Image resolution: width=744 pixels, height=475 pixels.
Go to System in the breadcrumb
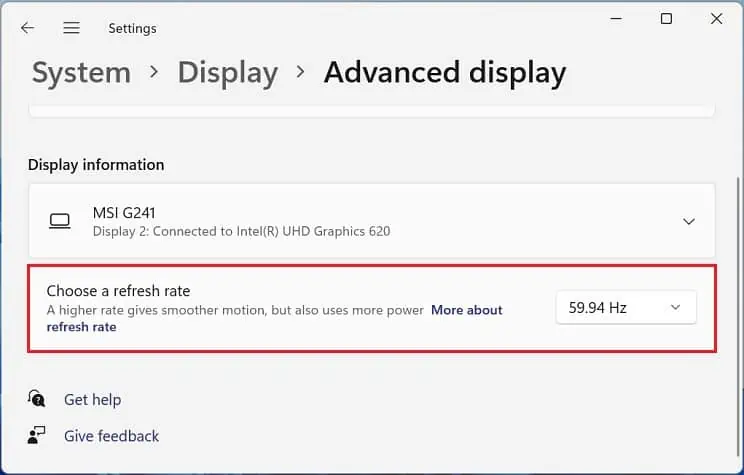(x=81, y=73)
